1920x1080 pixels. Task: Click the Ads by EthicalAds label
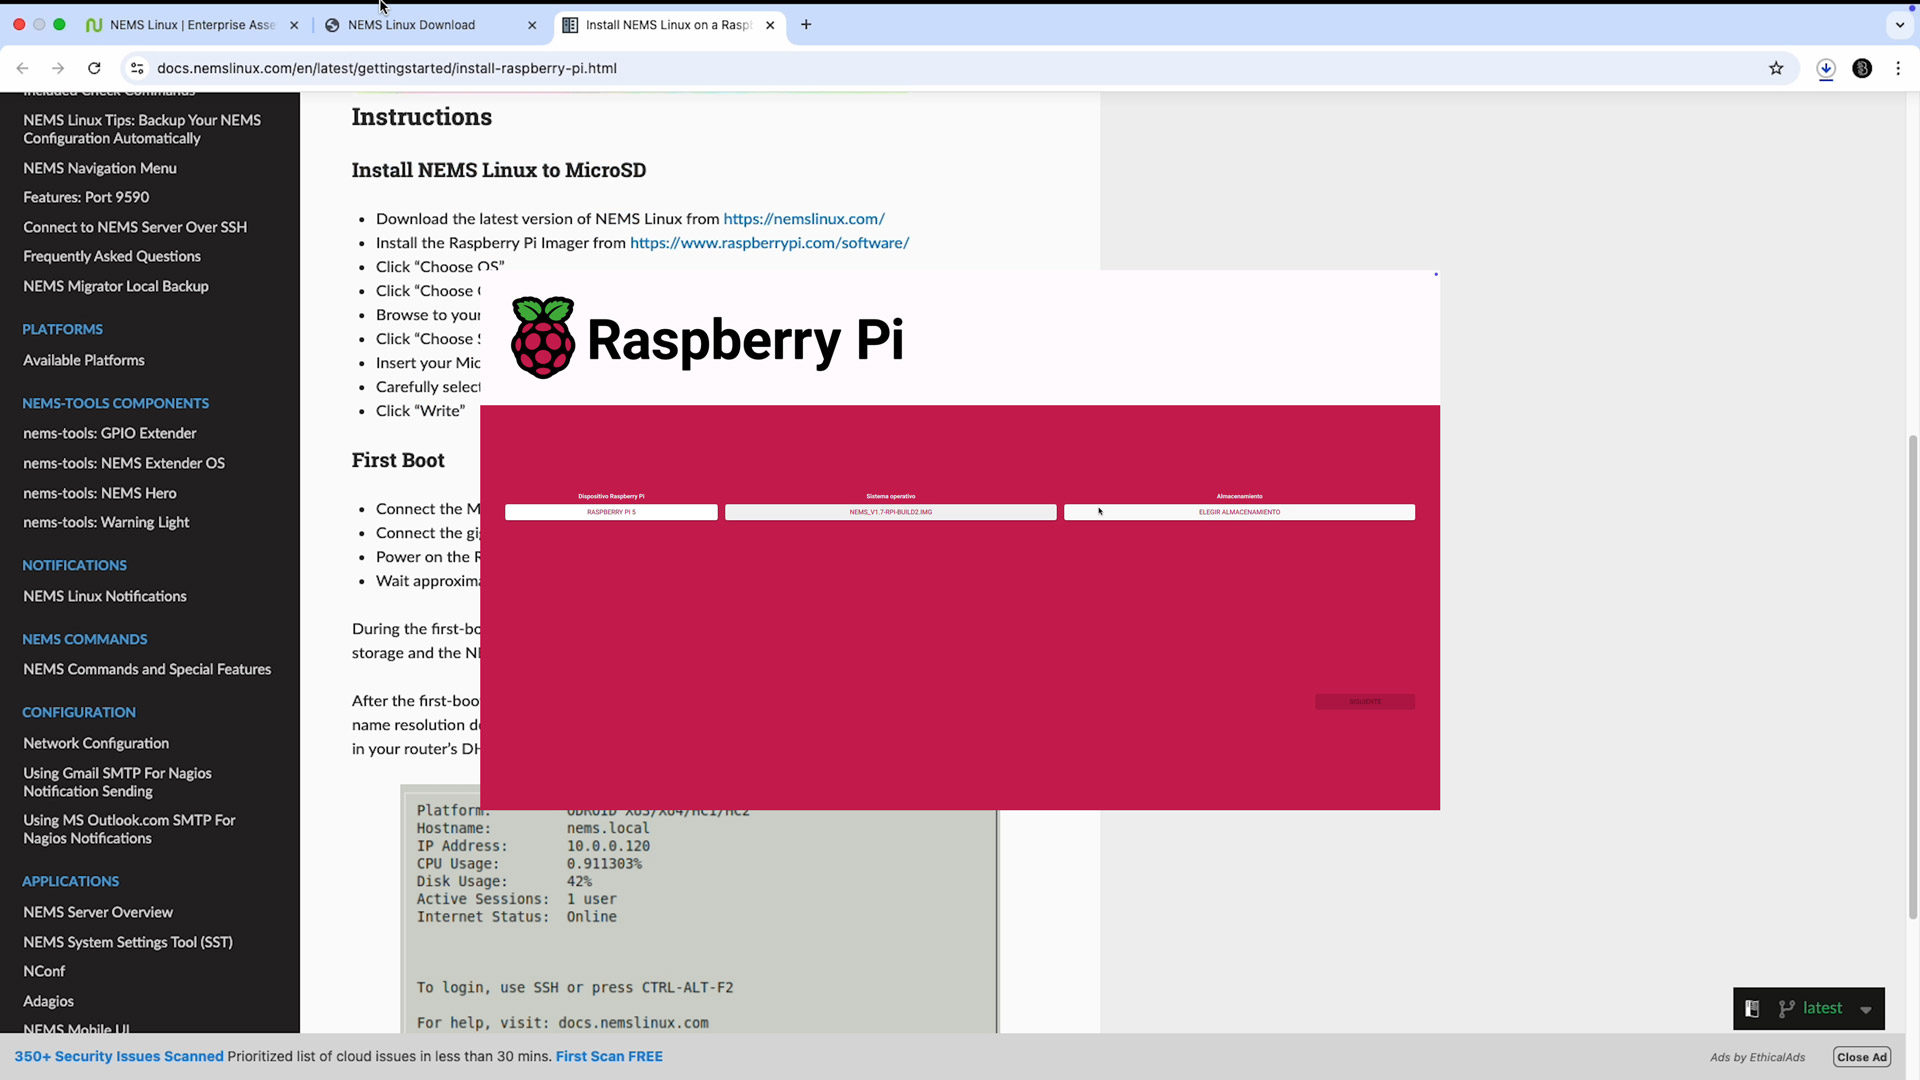pyautogui.click(x=1757, y=1057)
